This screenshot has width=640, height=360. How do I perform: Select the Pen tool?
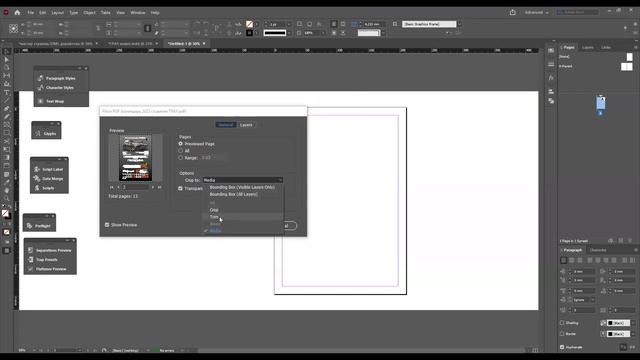point(7,109)
